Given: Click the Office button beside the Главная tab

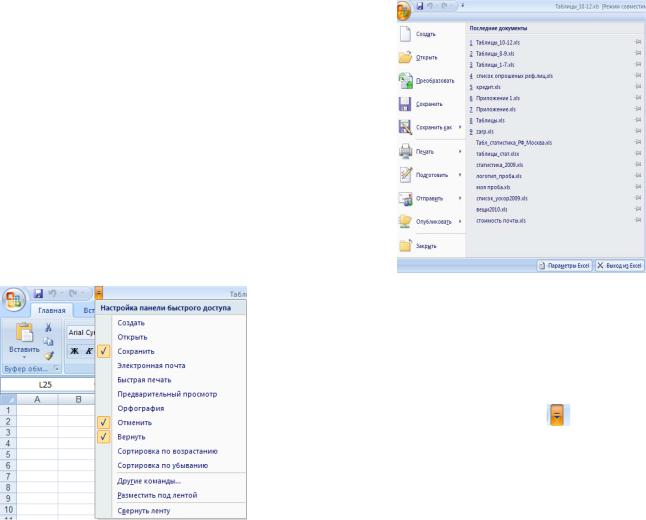Looking at the screenshot, I should (14, 299).
